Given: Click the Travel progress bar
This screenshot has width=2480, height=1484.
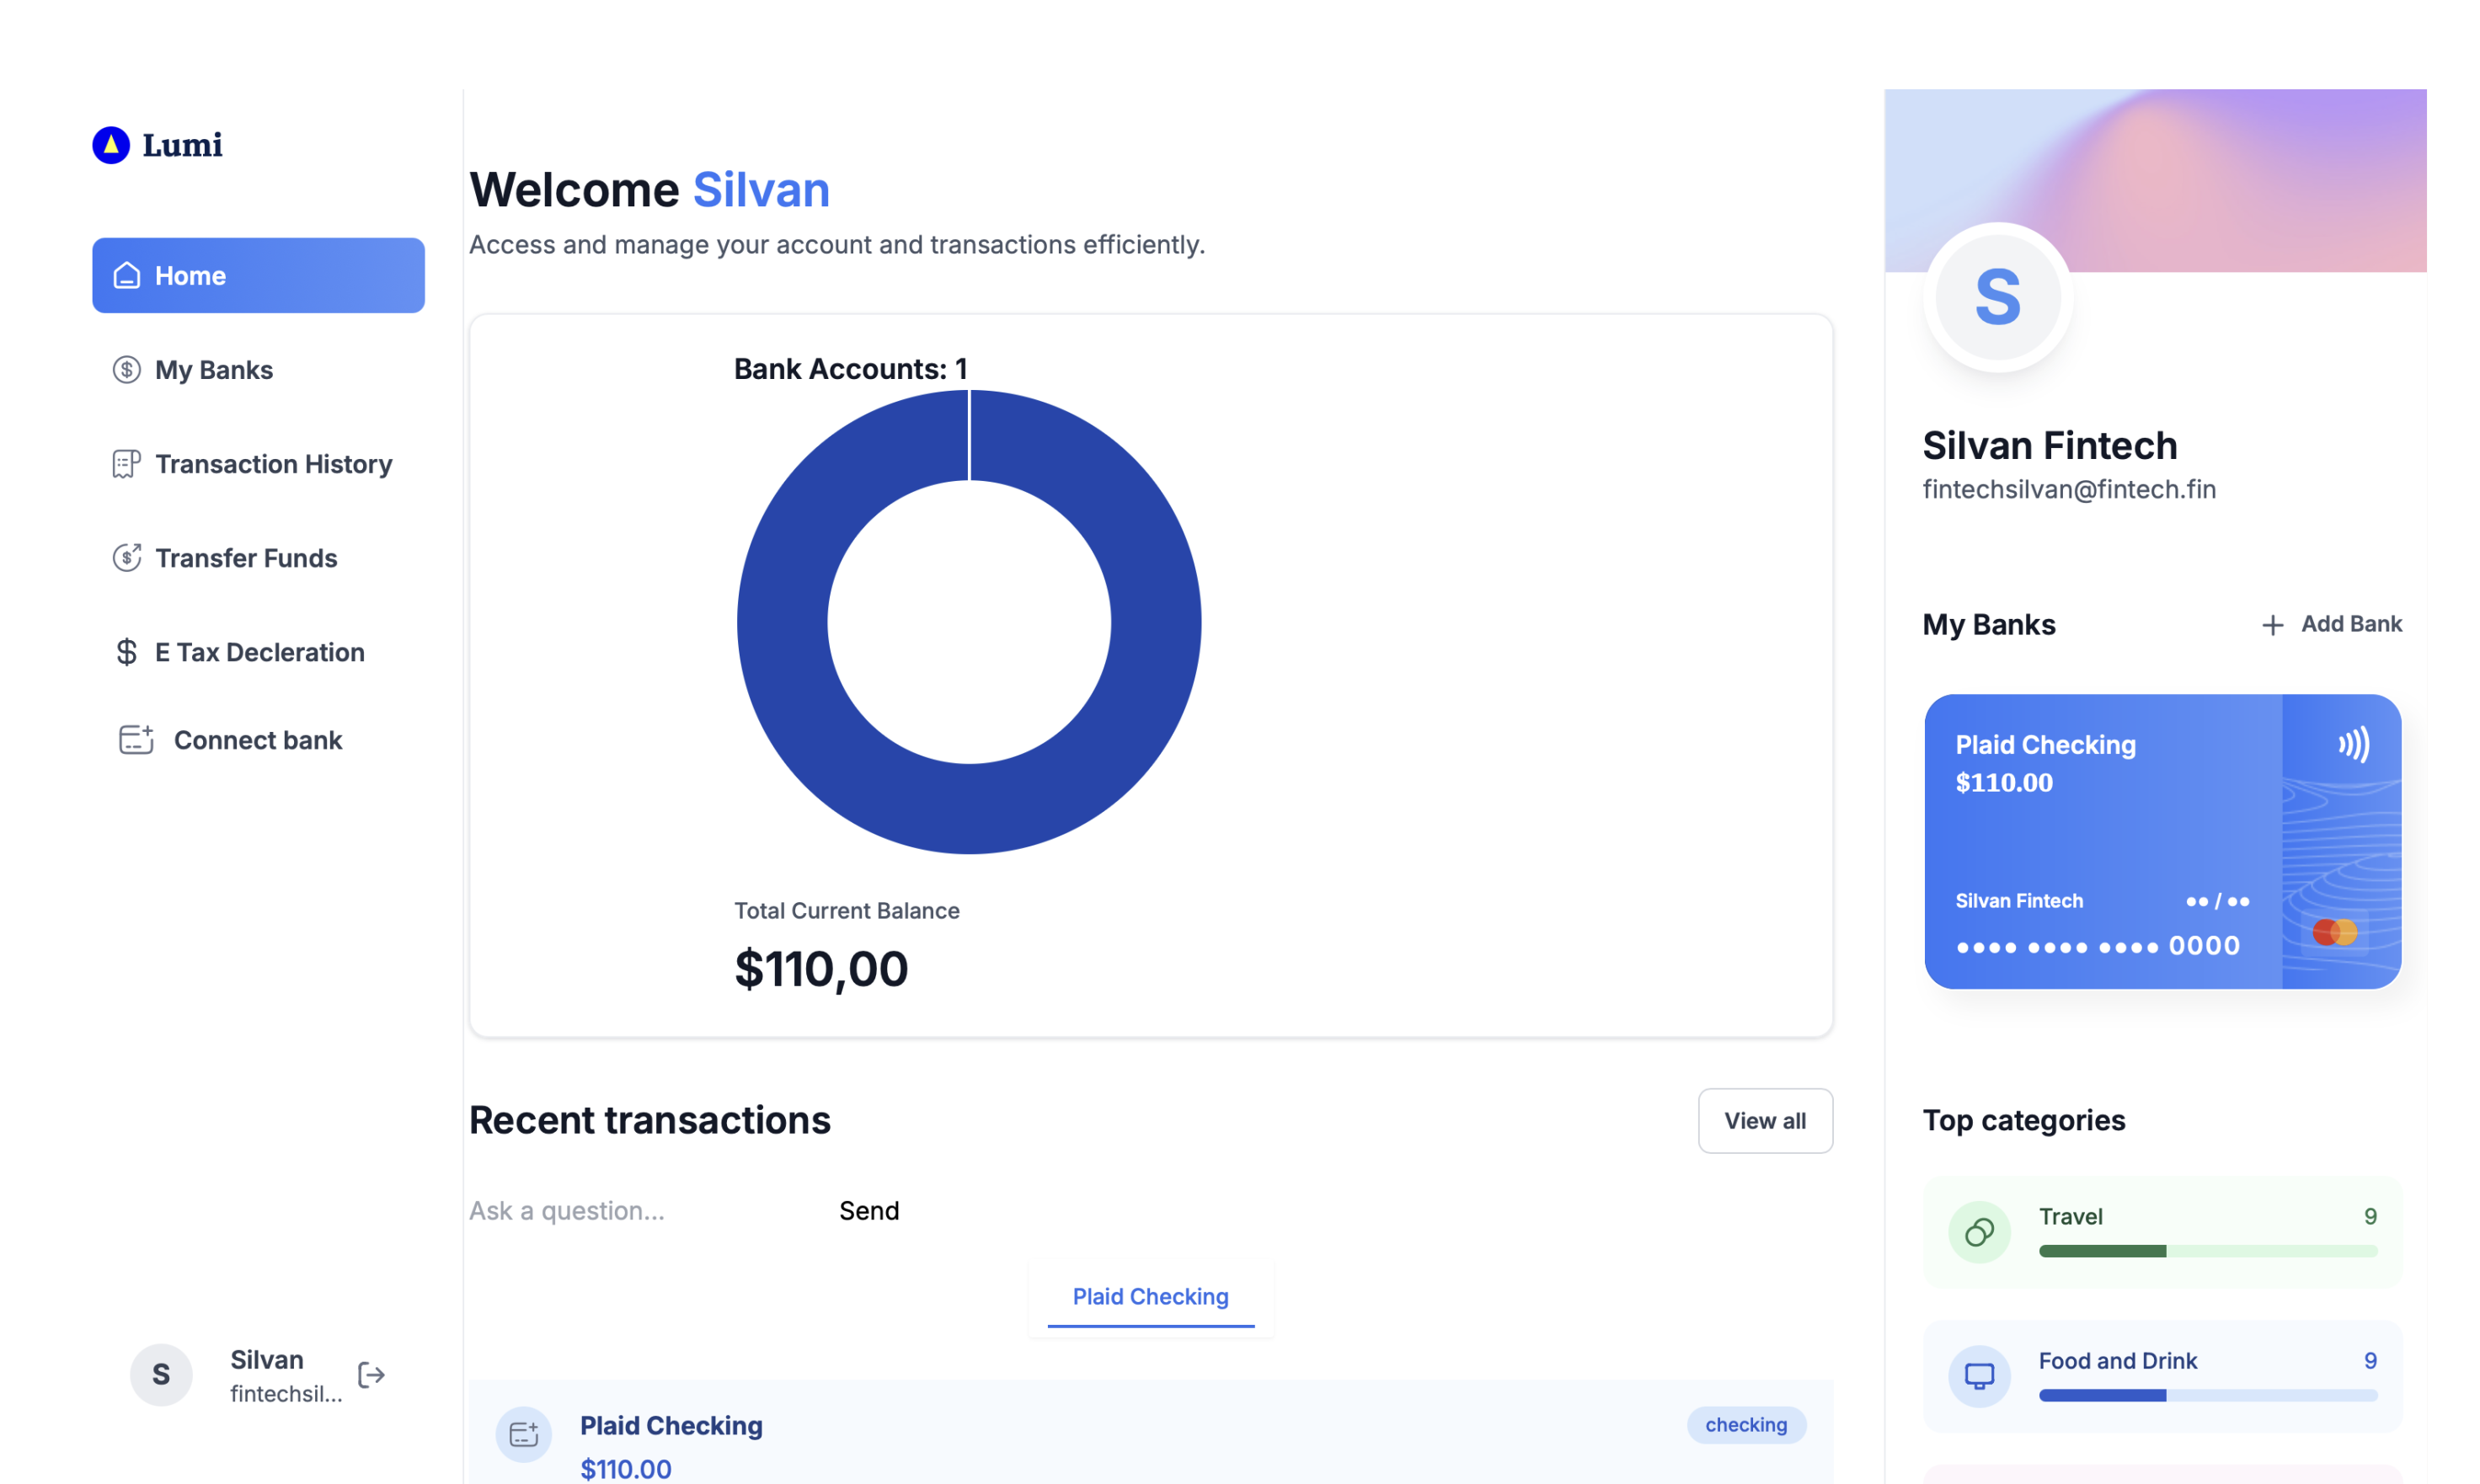Looking at the screenshot, I should (x=2208, y=1251).
